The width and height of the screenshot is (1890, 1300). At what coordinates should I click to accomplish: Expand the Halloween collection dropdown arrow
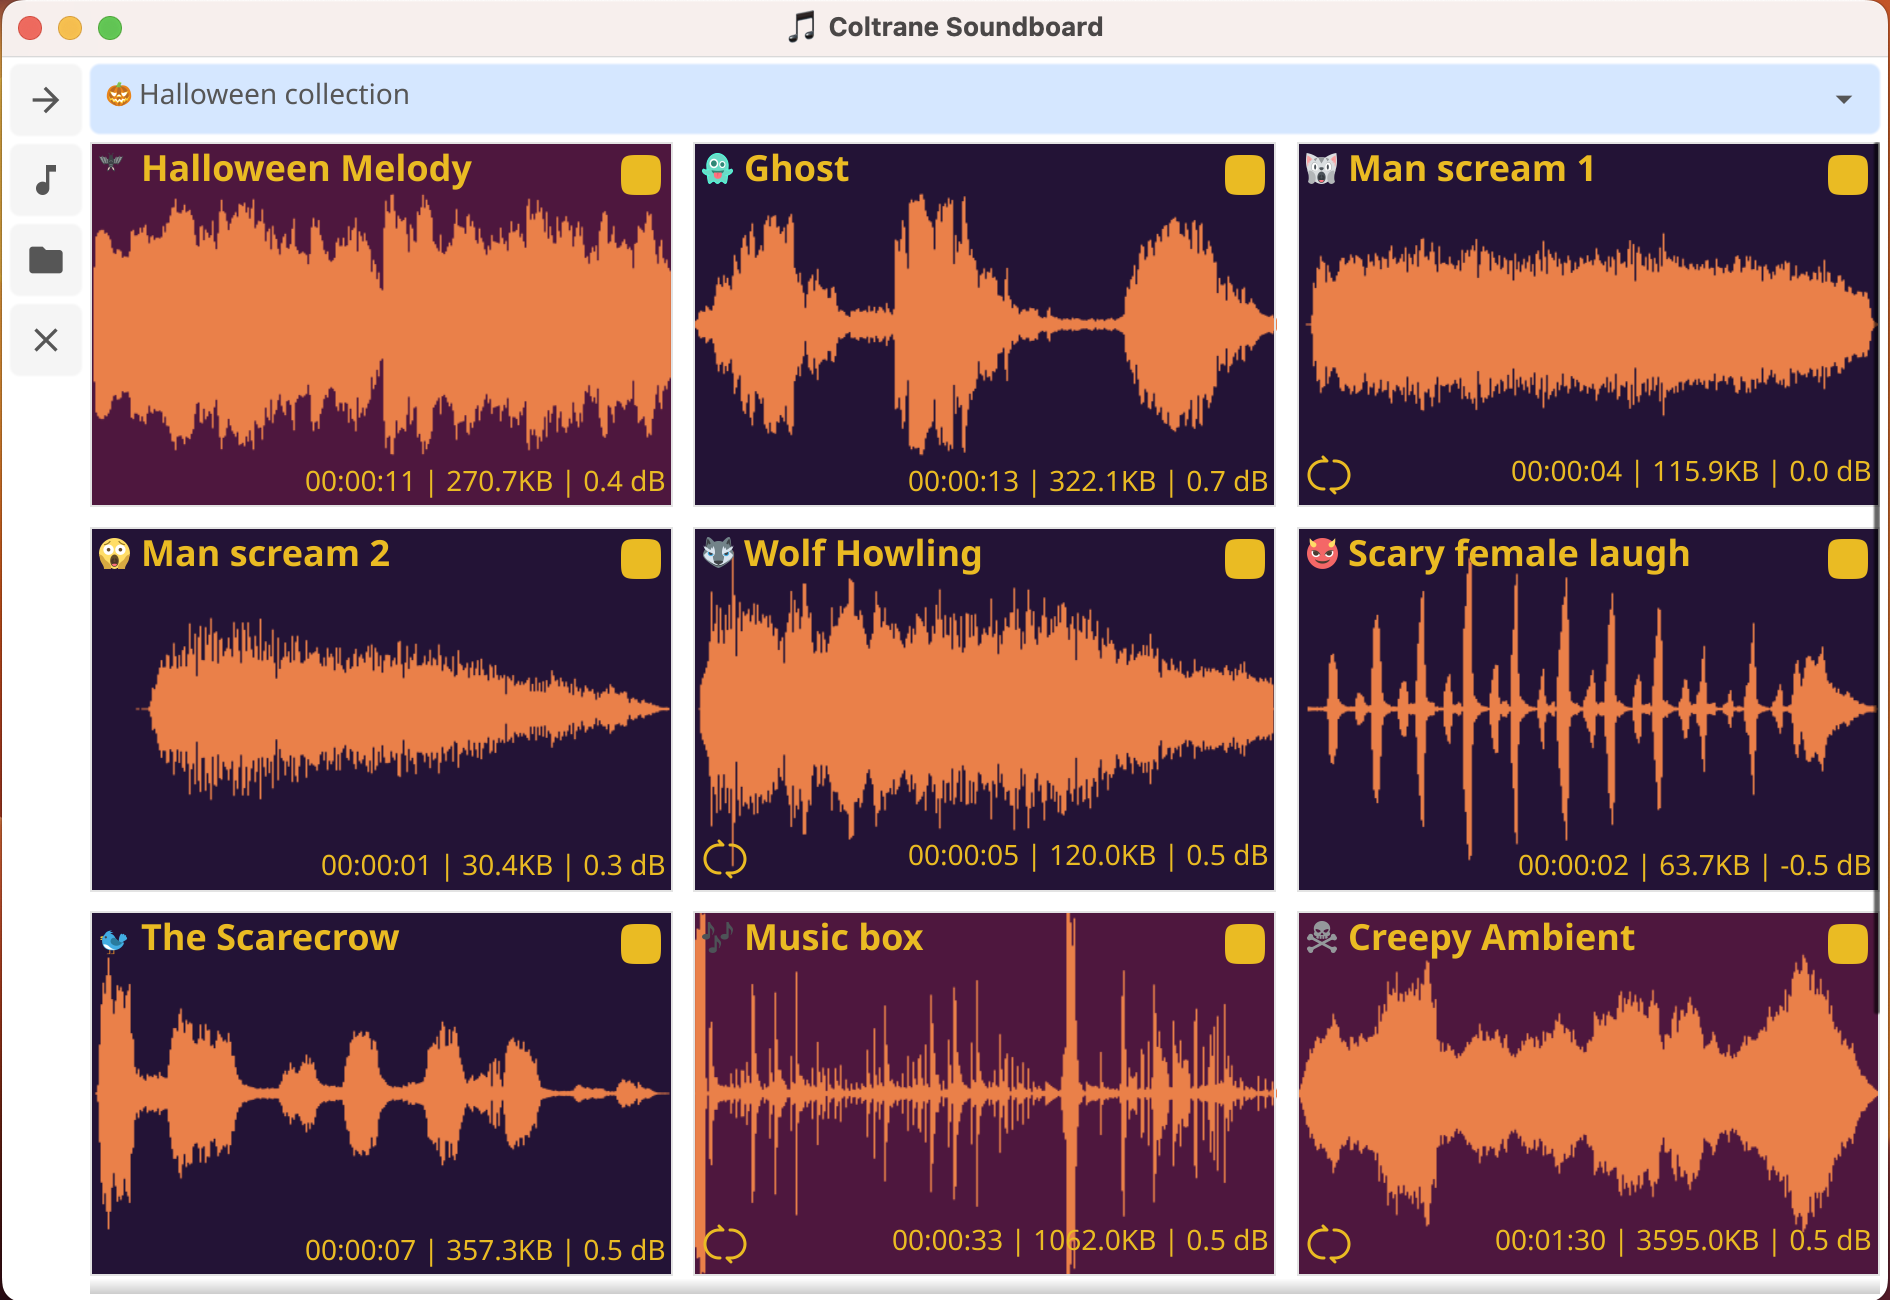pos(1843,99)
